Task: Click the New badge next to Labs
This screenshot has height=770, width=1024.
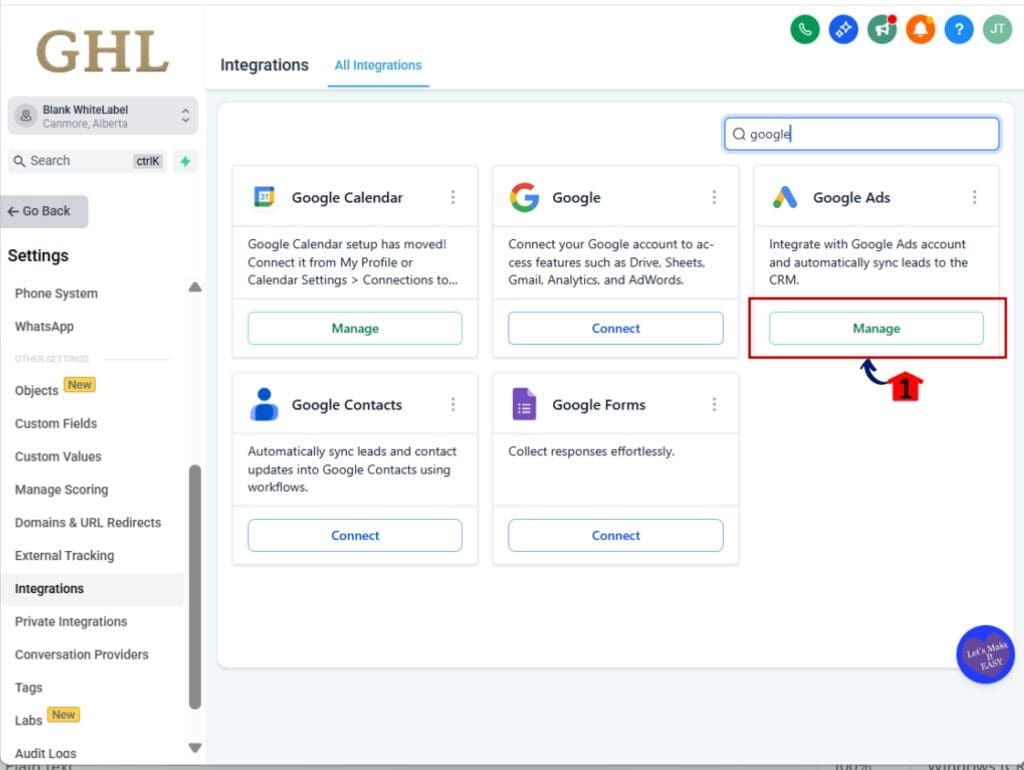Action: tap(63, 714)
